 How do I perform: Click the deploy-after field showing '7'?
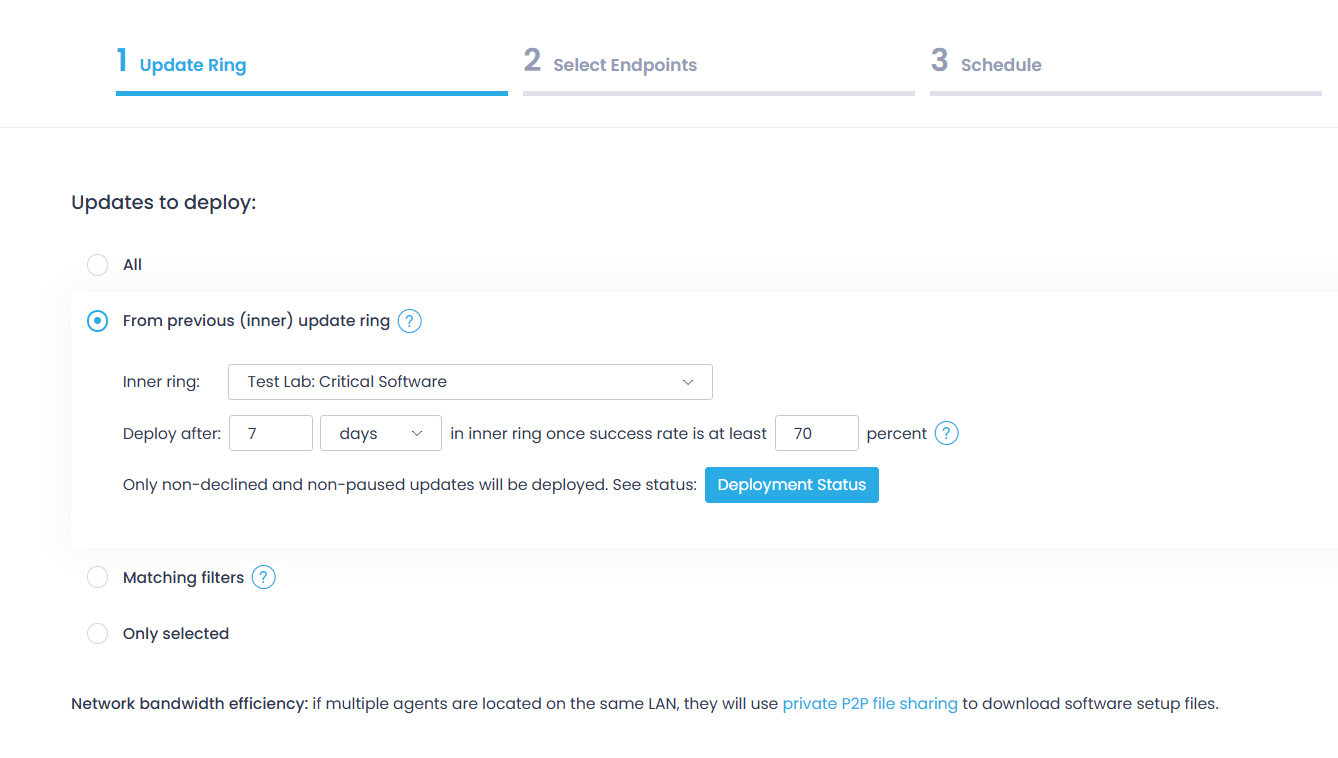pyautogui.click(x=270, y=433)
